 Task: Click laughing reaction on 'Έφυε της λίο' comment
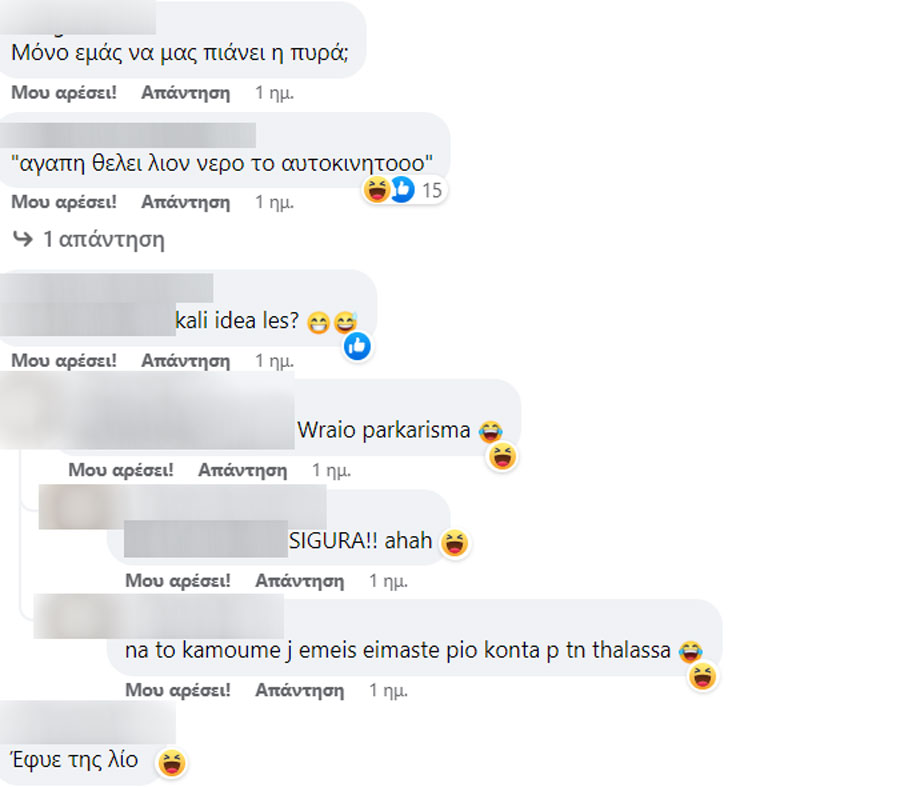pyautogui.click(x=172, y=763)
